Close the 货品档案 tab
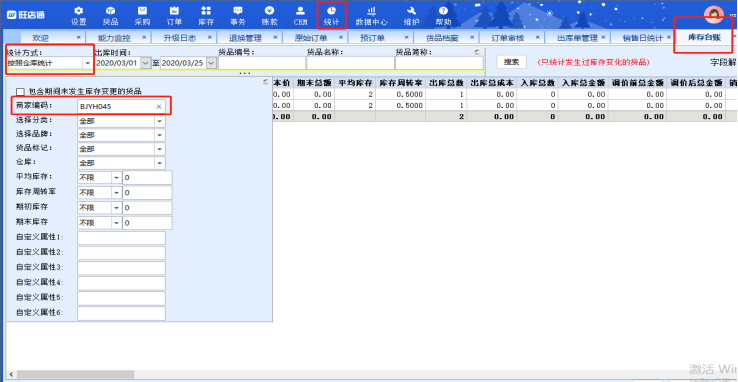738x382 pixels. (473, 37)
